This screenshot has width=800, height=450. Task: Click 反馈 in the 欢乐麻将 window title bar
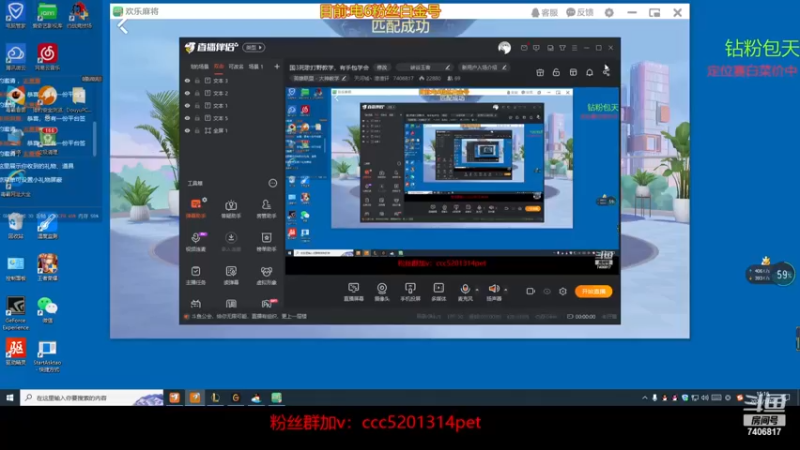point(580,12)
